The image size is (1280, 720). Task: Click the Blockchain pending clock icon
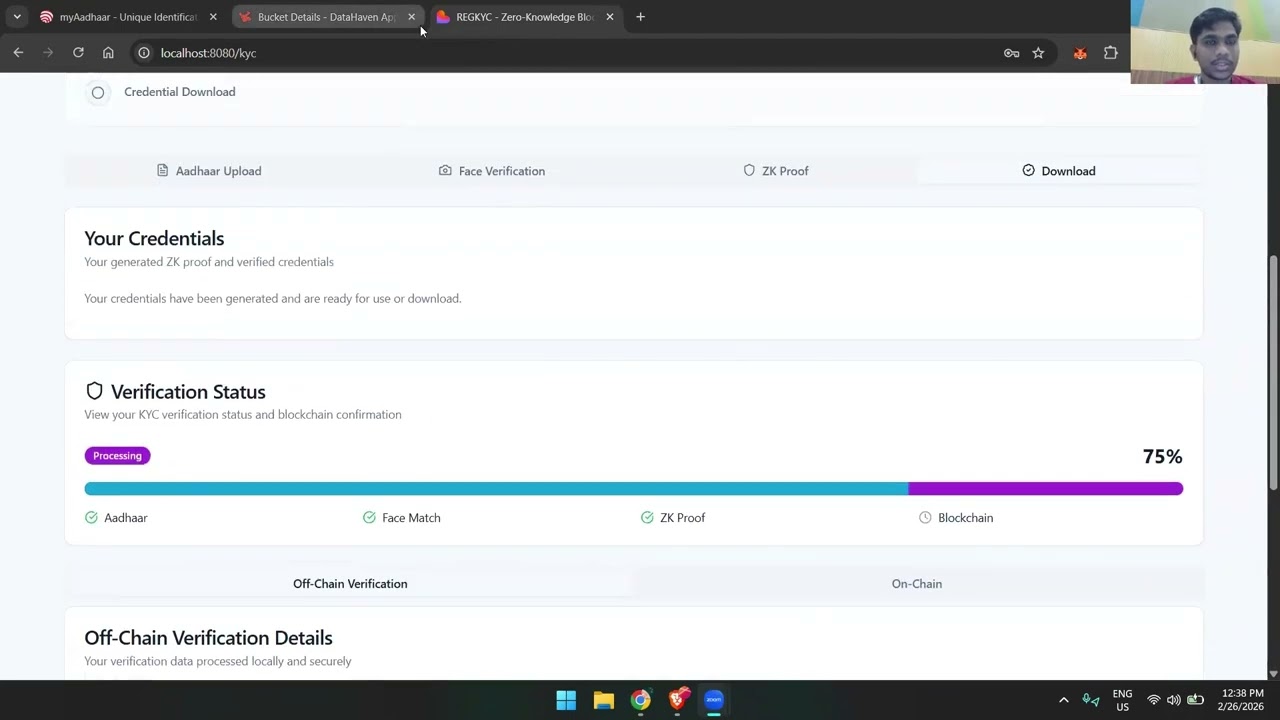[x=925, y=518]
